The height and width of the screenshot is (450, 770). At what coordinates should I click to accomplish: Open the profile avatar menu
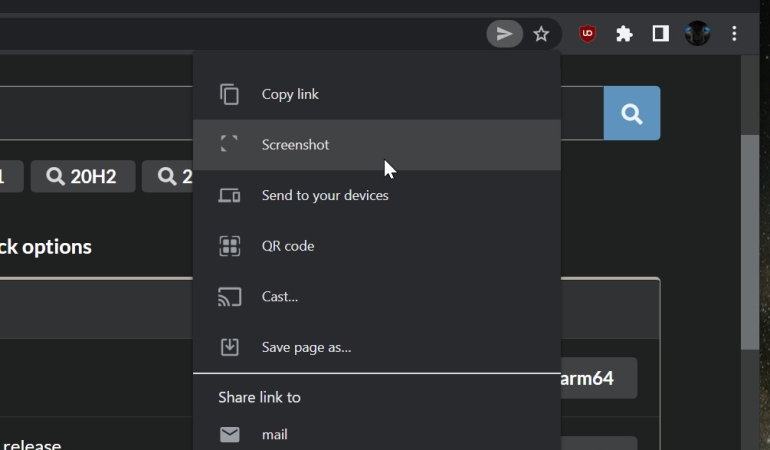coord(697,34)
